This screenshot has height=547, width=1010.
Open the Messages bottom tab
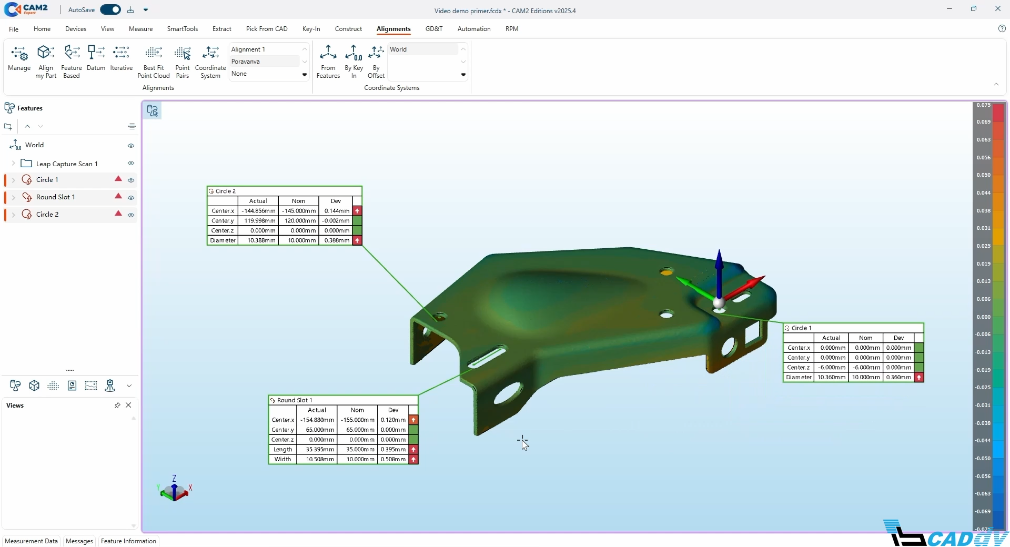point(79,541)
